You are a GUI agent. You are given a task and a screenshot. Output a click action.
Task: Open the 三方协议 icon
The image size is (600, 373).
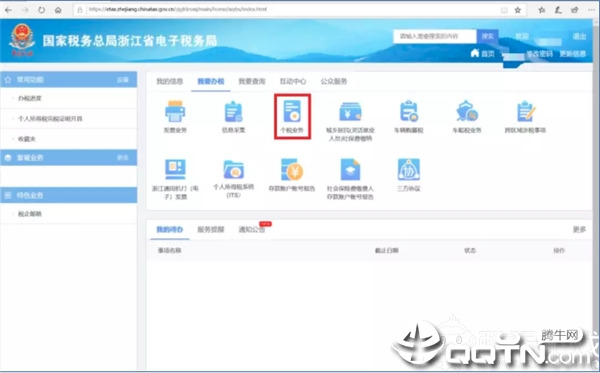409,169
